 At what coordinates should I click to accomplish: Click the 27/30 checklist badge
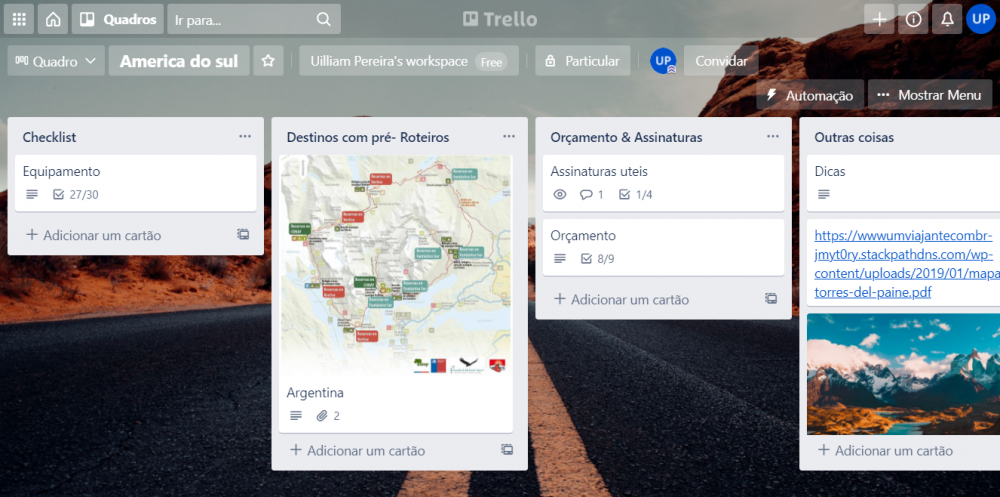click(x=76, y=195)
